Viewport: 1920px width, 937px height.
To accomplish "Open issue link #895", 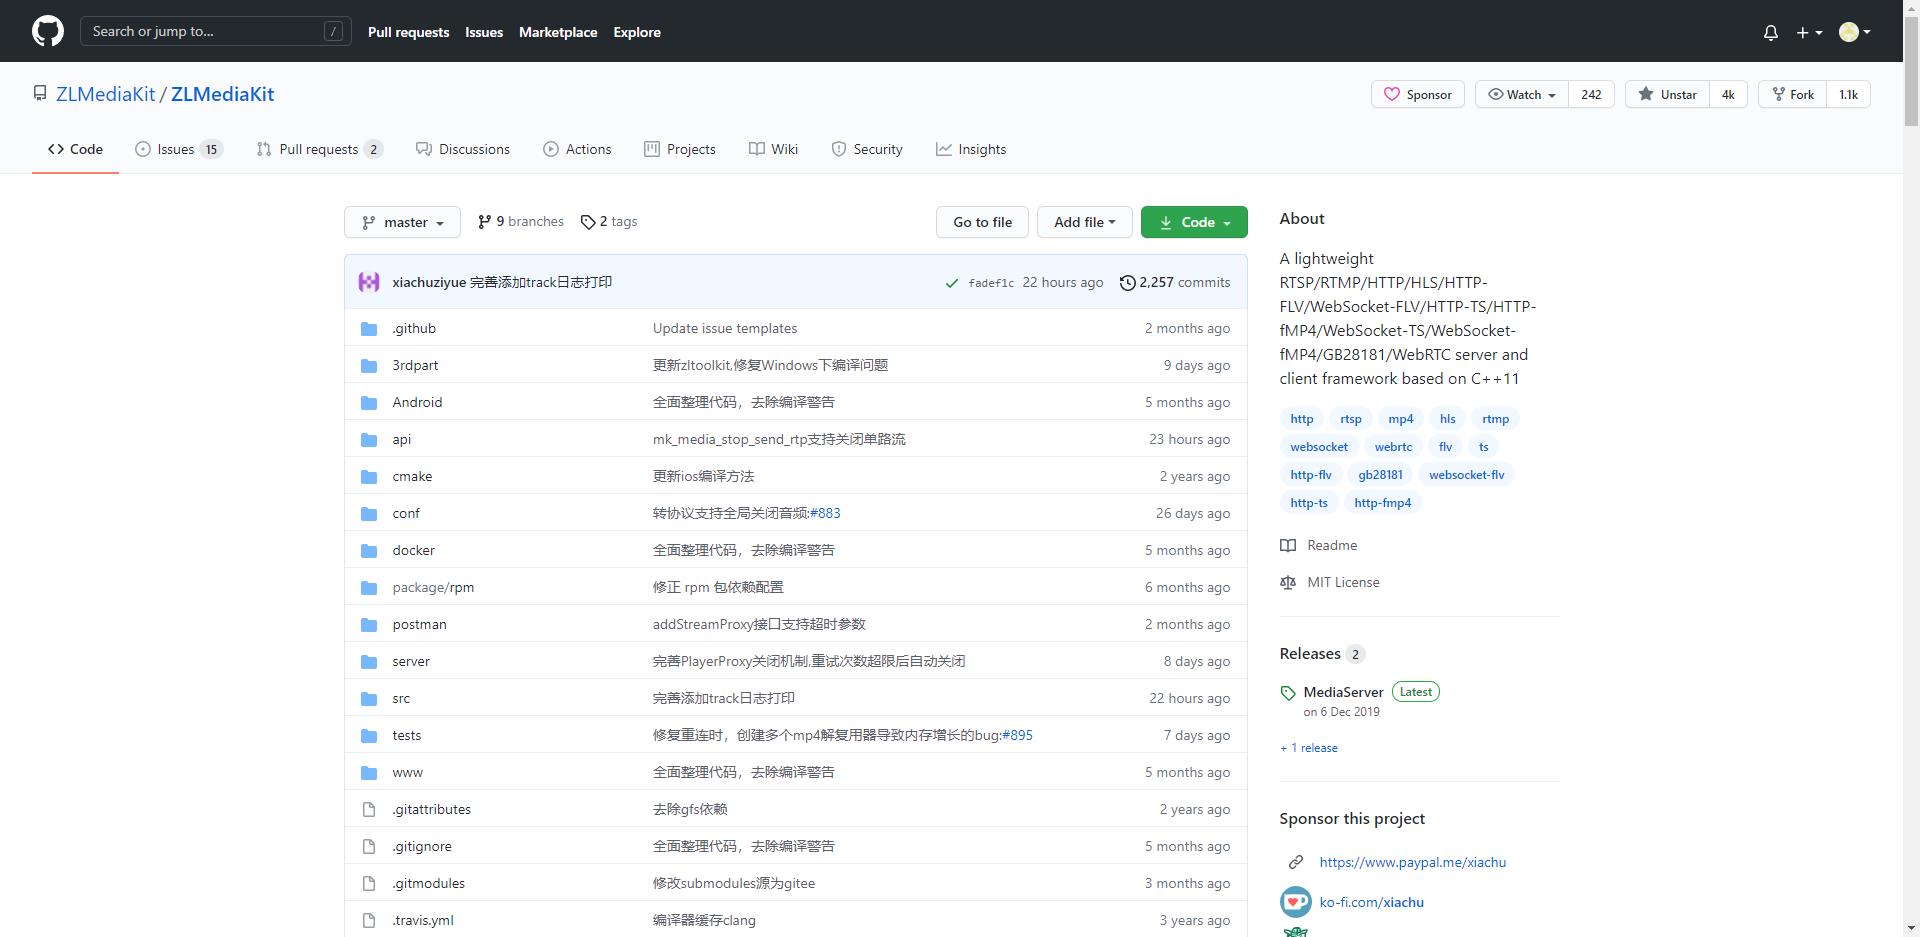I will pyautogui.click(x=1017, y=735).
